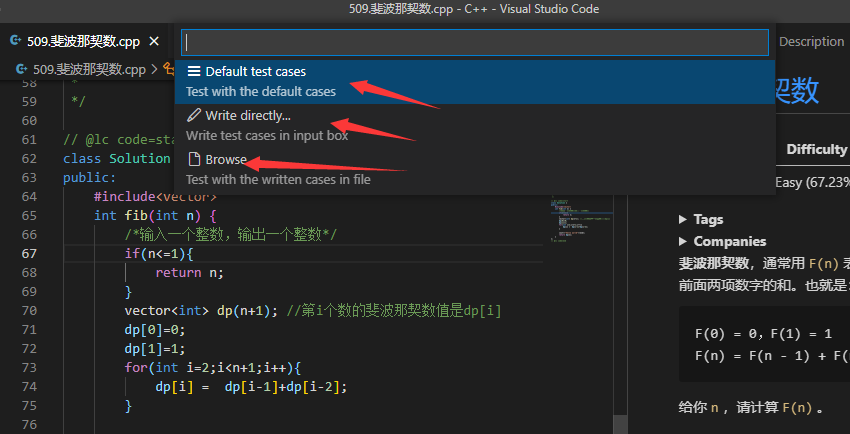The width and height of the screenshot is (850, 434).
Task: Click the Browse option in picker
Action: pyautogui.click(x=226, y=160)
